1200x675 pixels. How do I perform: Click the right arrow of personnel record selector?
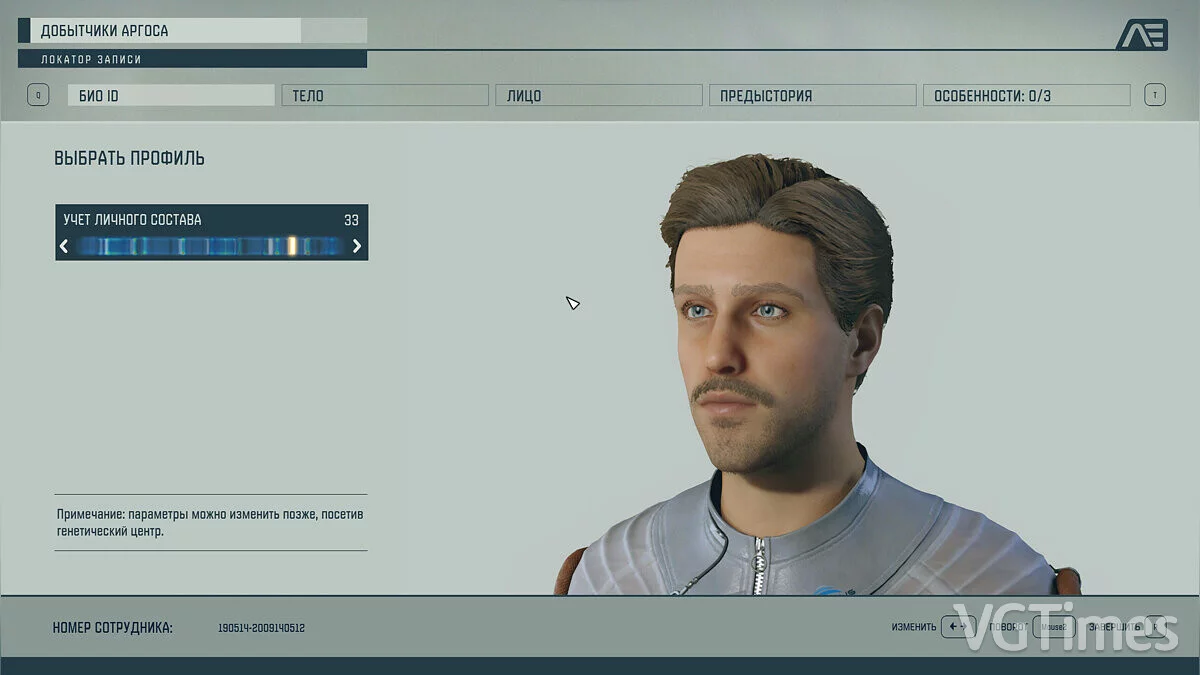coord(357,246)
